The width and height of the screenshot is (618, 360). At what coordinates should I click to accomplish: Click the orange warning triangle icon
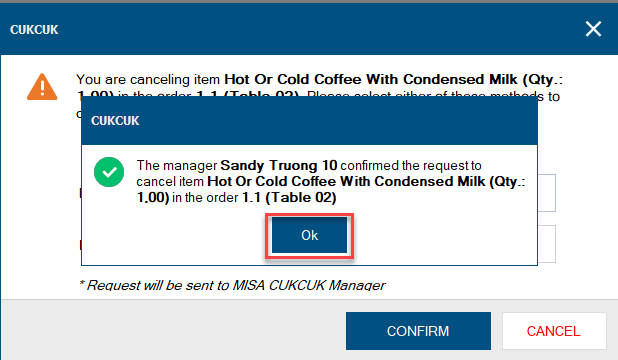tap(42, 87)
